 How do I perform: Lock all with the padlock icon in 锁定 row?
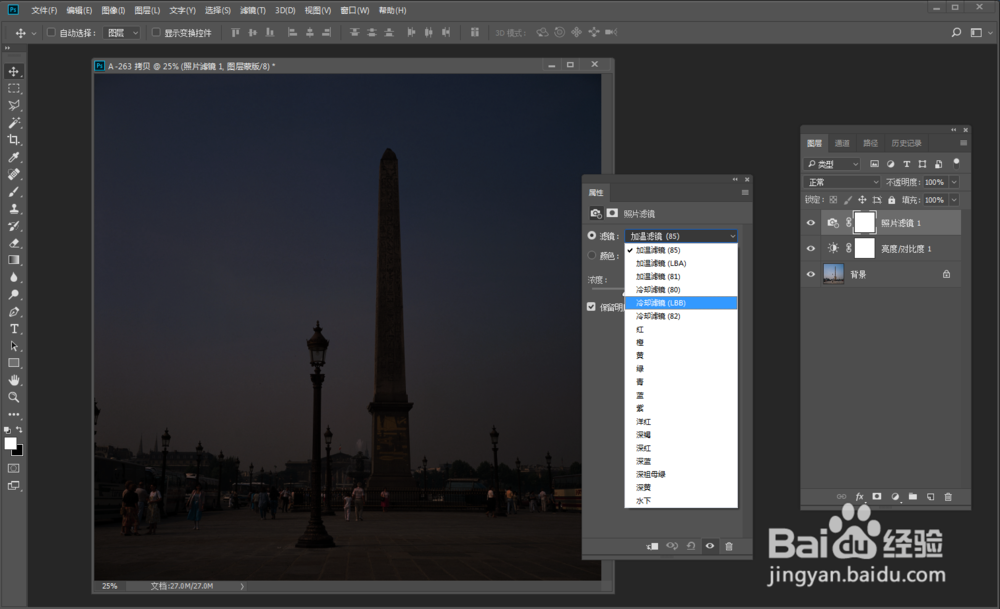892,200
